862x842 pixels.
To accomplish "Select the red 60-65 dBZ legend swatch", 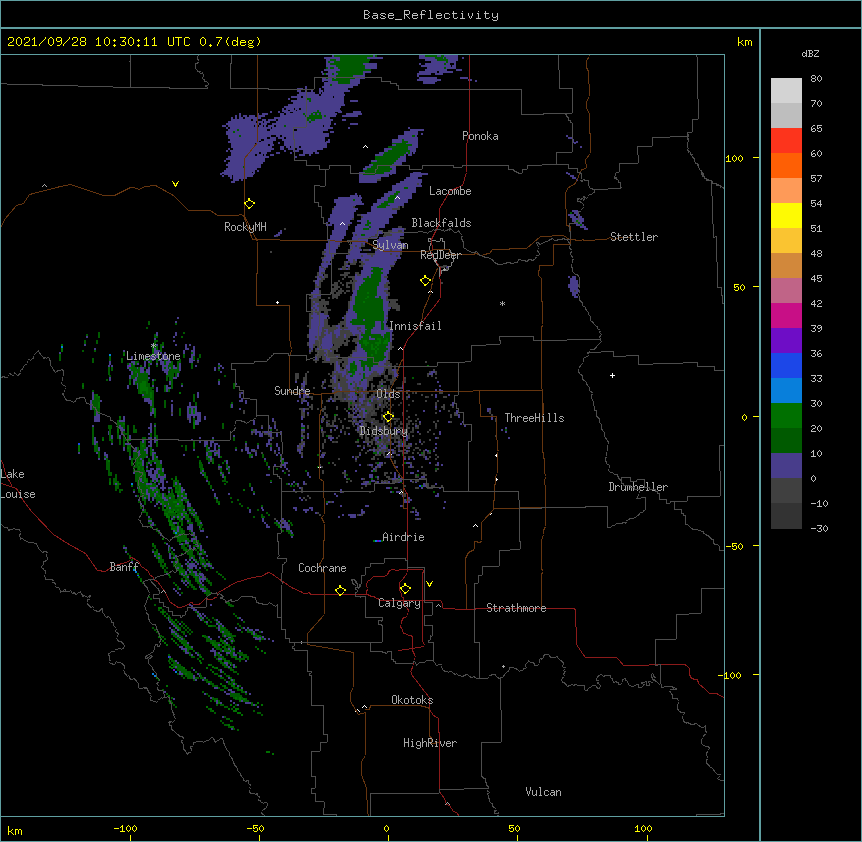I will tap(786, 141).
